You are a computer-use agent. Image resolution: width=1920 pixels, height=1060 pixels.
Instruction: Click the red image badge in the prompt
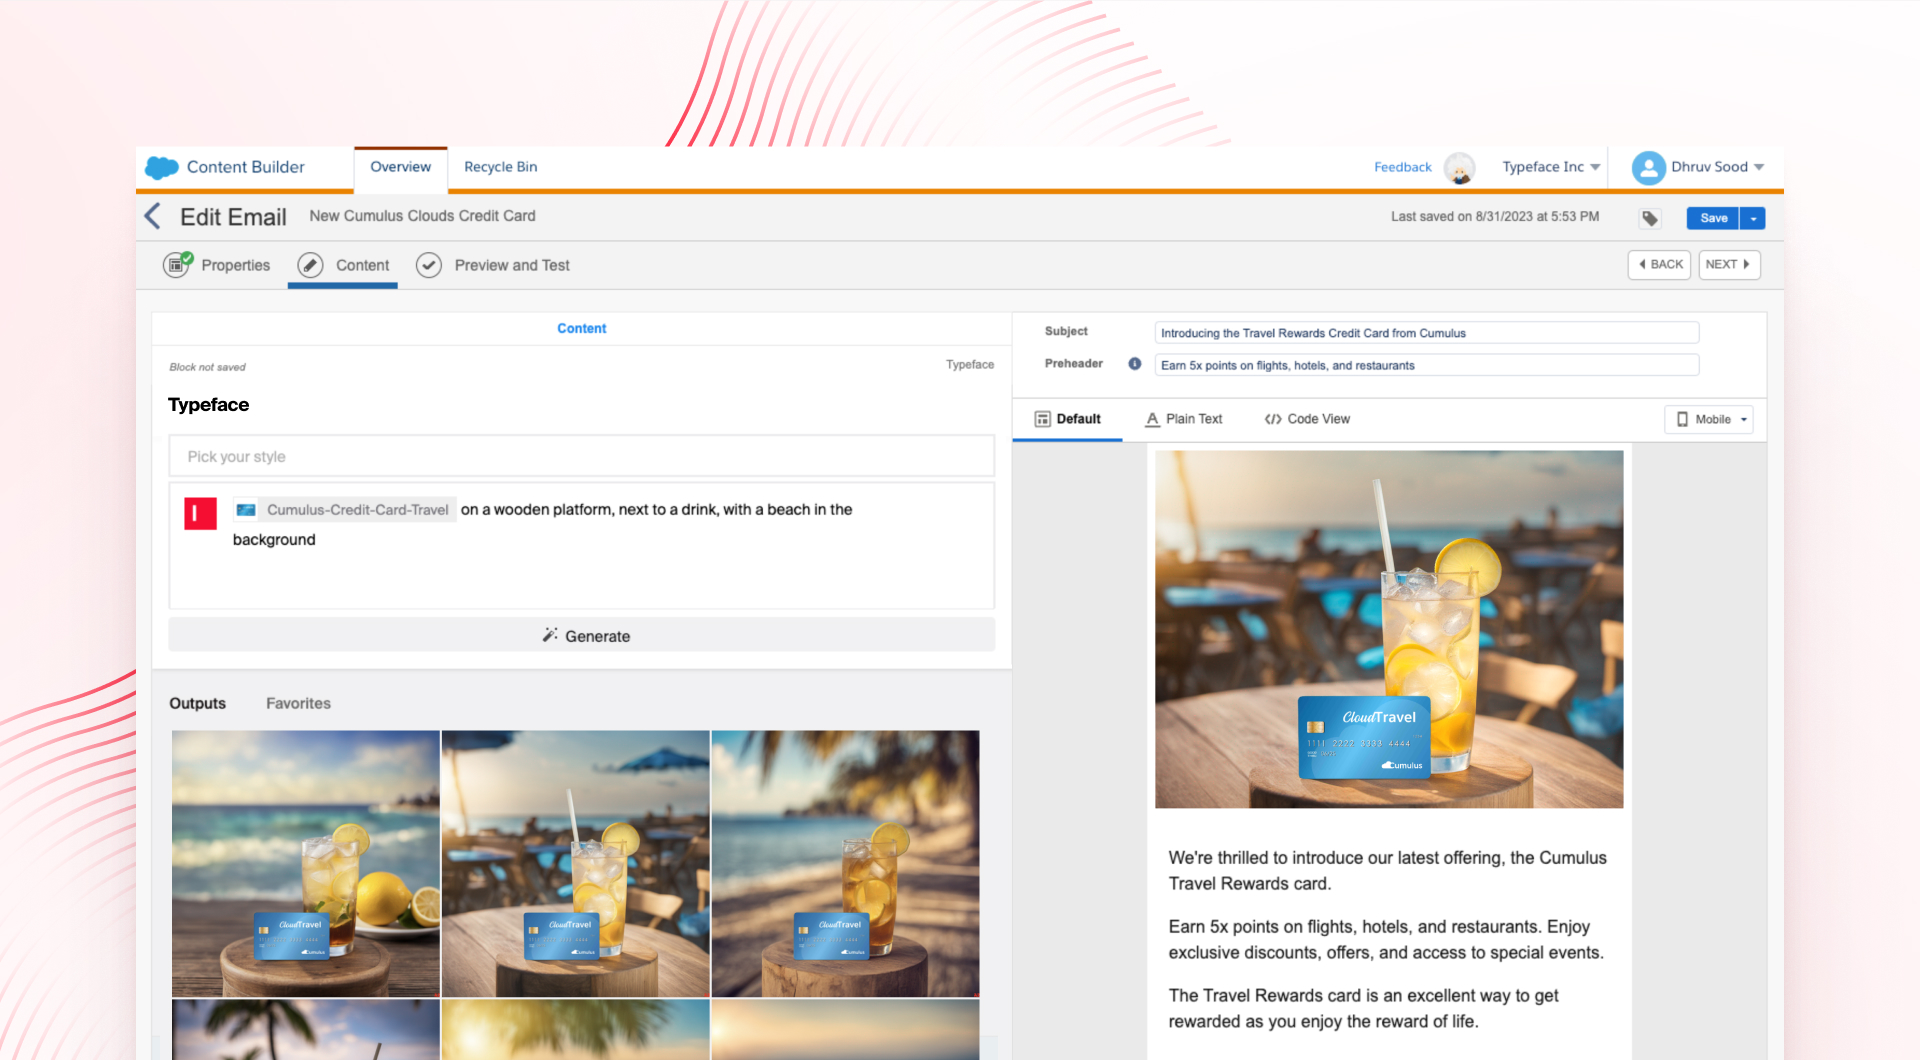tap(200, 513)
